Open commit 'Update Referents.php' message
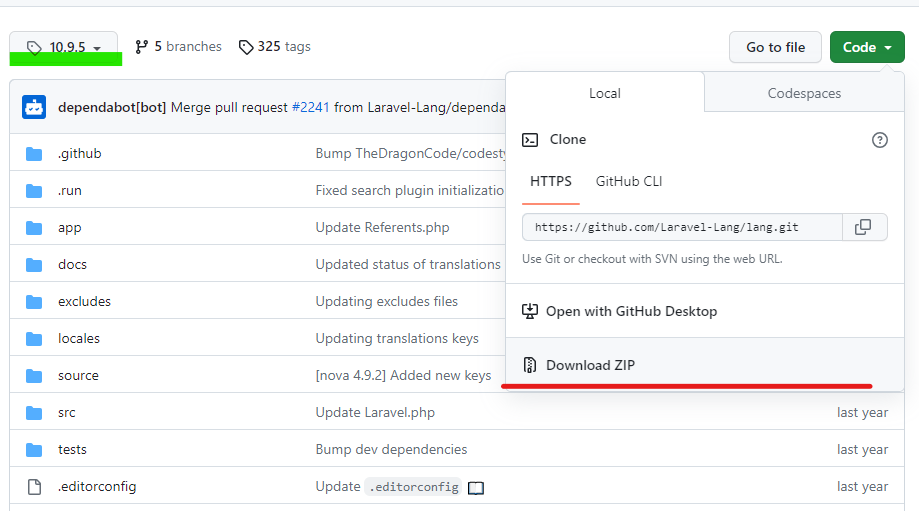The height and width of the screenshot is (511, 919). tap(383, 227)
